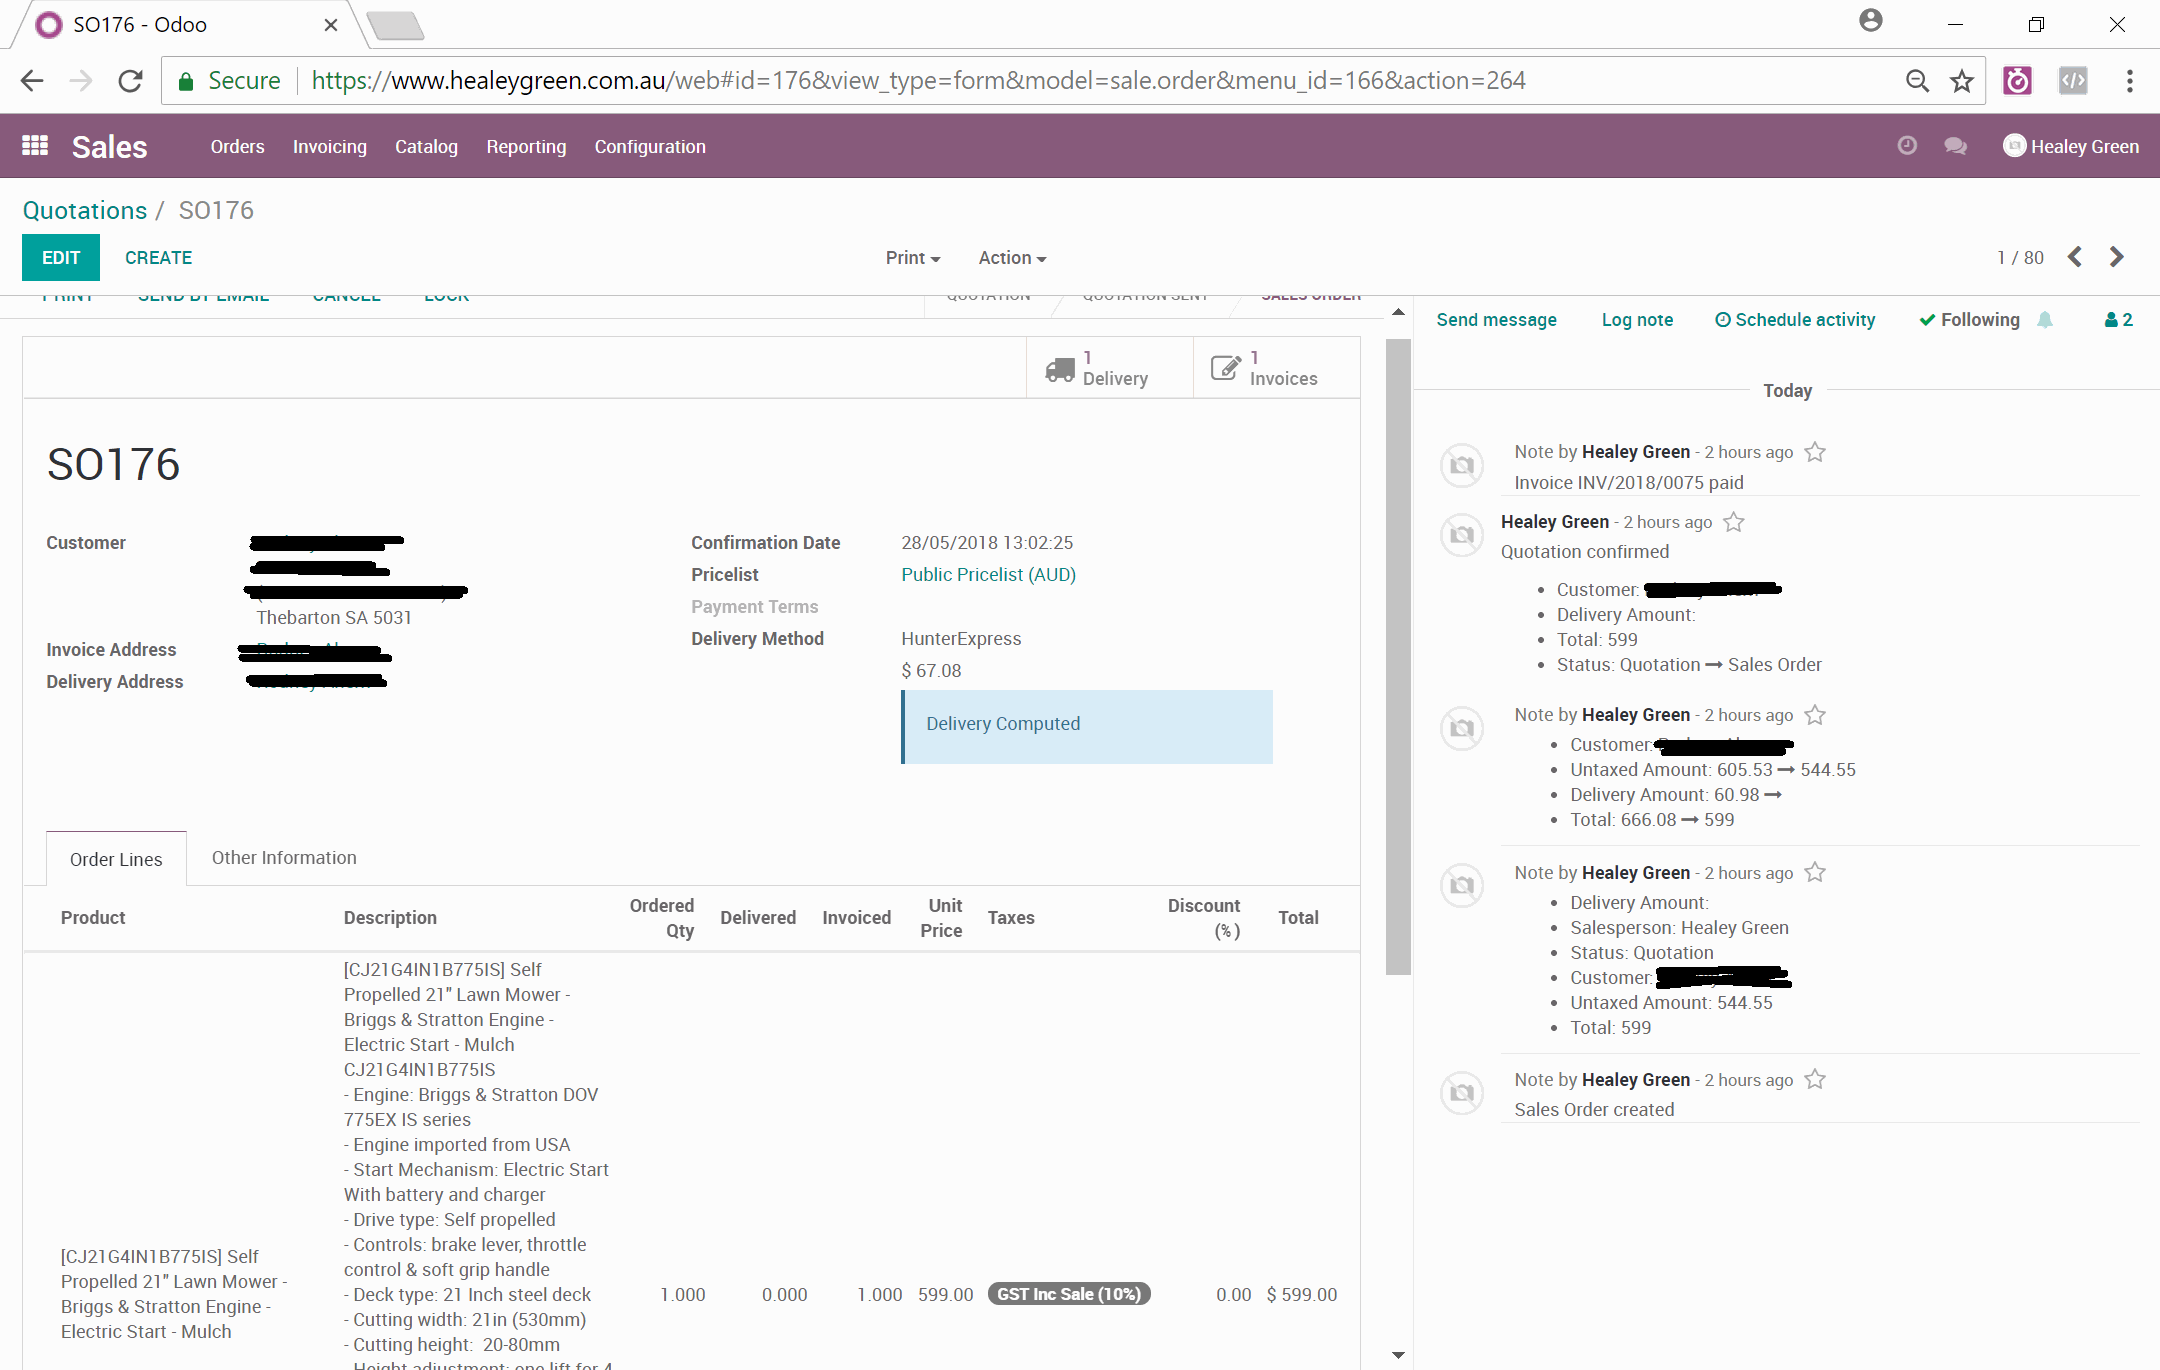The image size is (2160, 1370).
Task: Open the pink stopwatch browser extension
Action: [2018, 81]
